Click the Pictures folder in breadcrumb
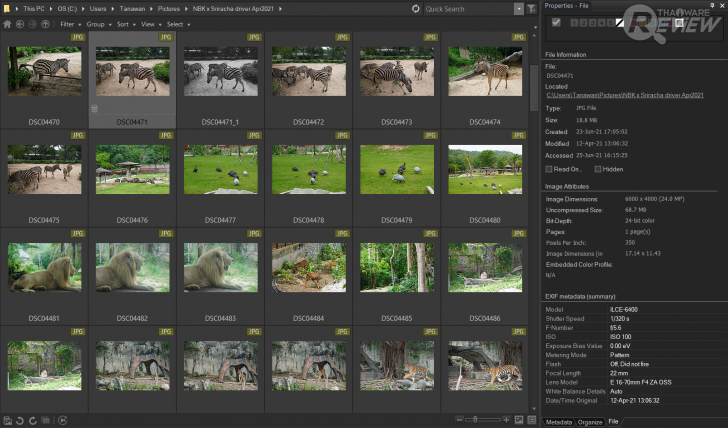Image resolution: width=728 pixels, height=428 pixels. 169,8
